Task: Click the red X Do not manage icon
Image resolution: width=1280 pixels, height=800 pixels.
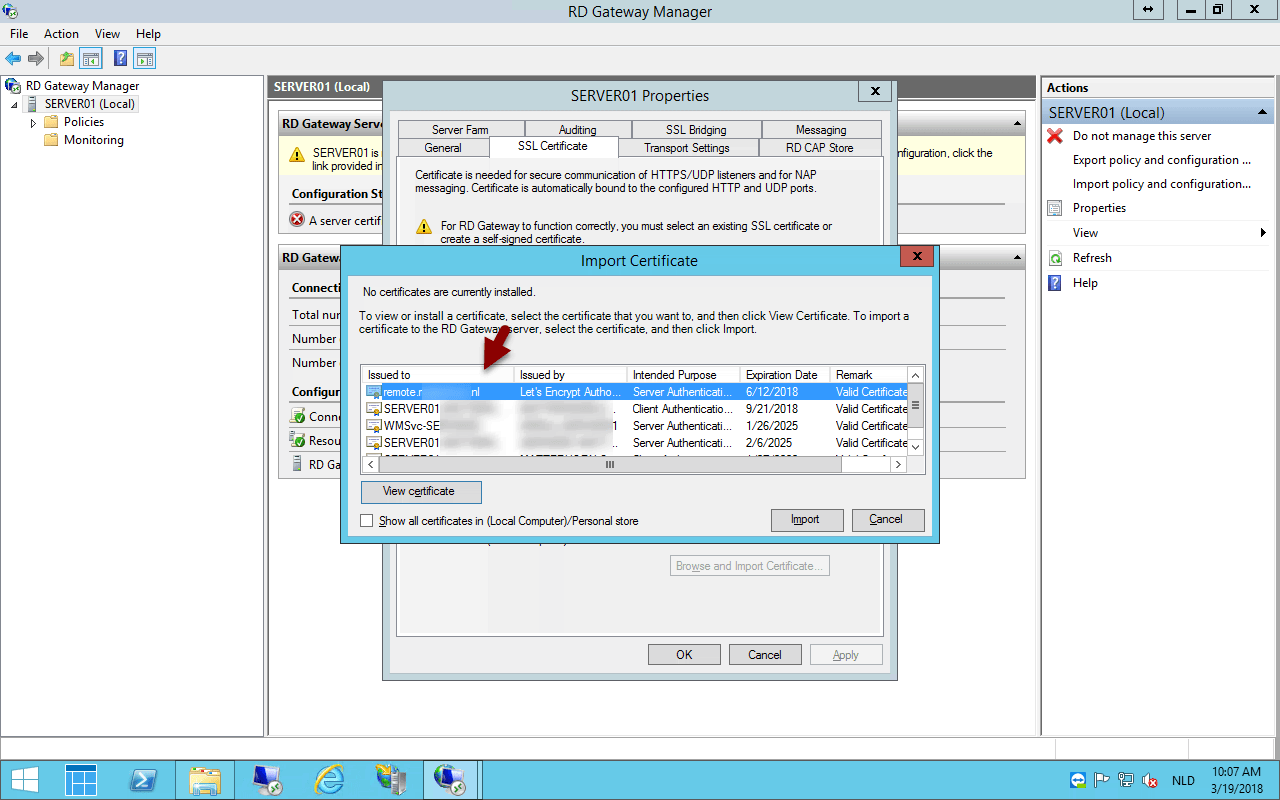Action: point(1055,136)
